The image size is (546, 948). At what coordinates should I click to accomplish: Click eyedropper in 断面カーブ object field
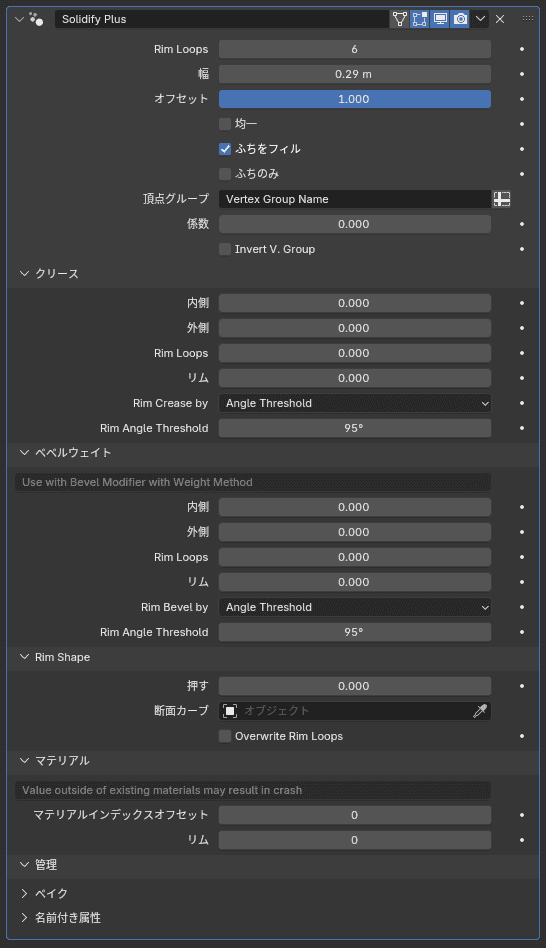480,711
